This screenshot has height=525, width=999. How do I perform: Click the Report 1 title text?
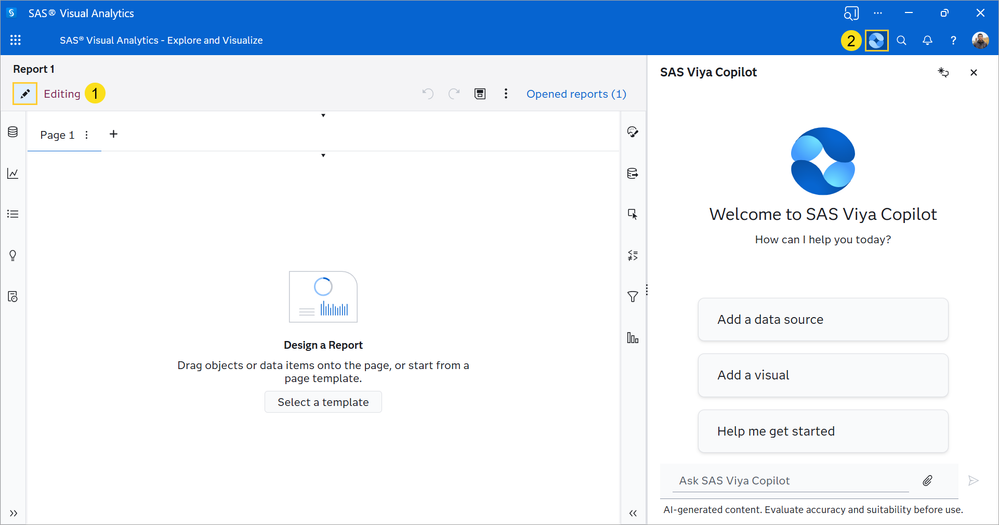tap(34, 69)
